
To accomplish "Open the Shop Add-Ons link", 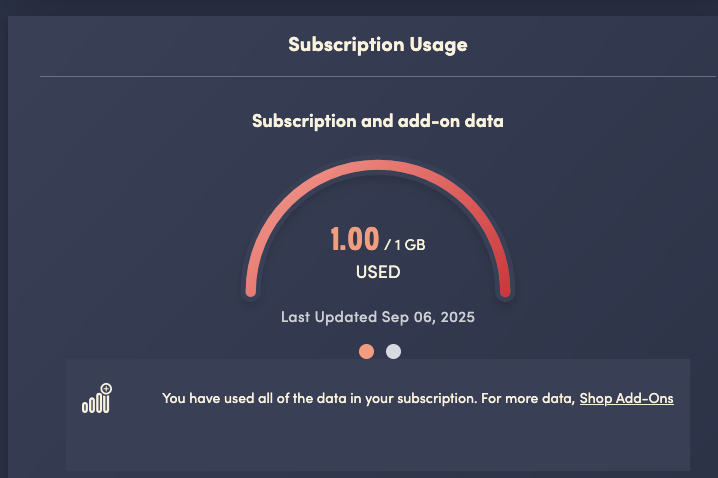I will 626,398.
